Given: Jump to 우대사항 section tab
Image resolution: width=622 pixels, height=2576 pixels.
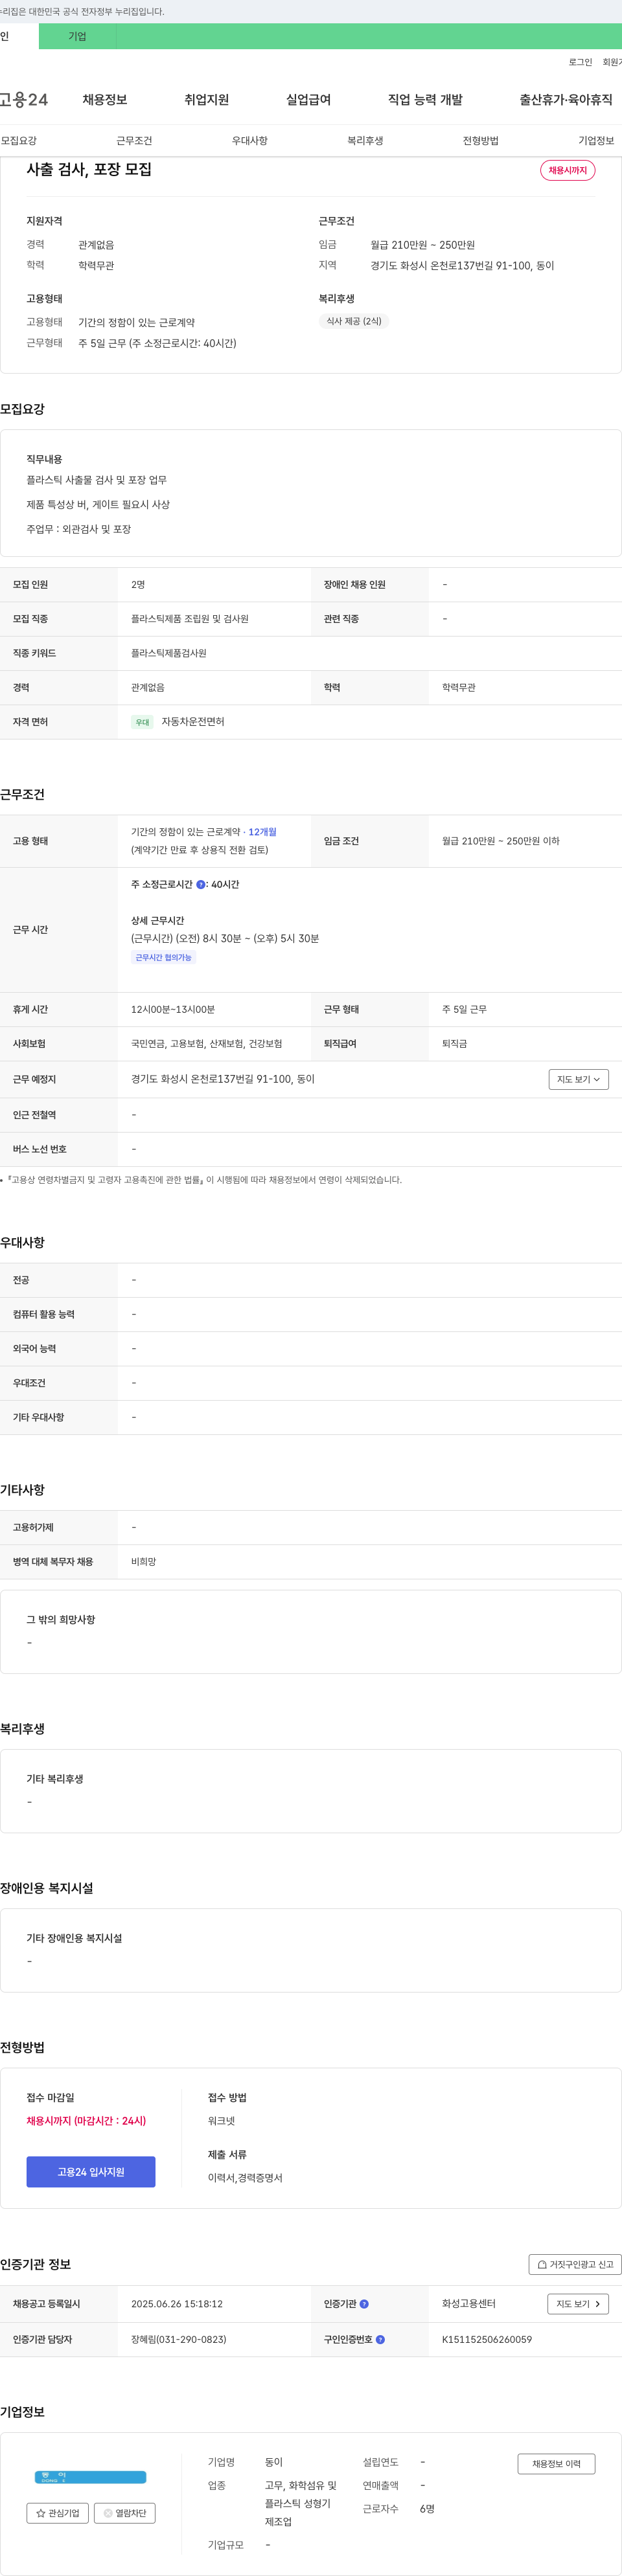Looking at the screenshot, I should 250,140.
